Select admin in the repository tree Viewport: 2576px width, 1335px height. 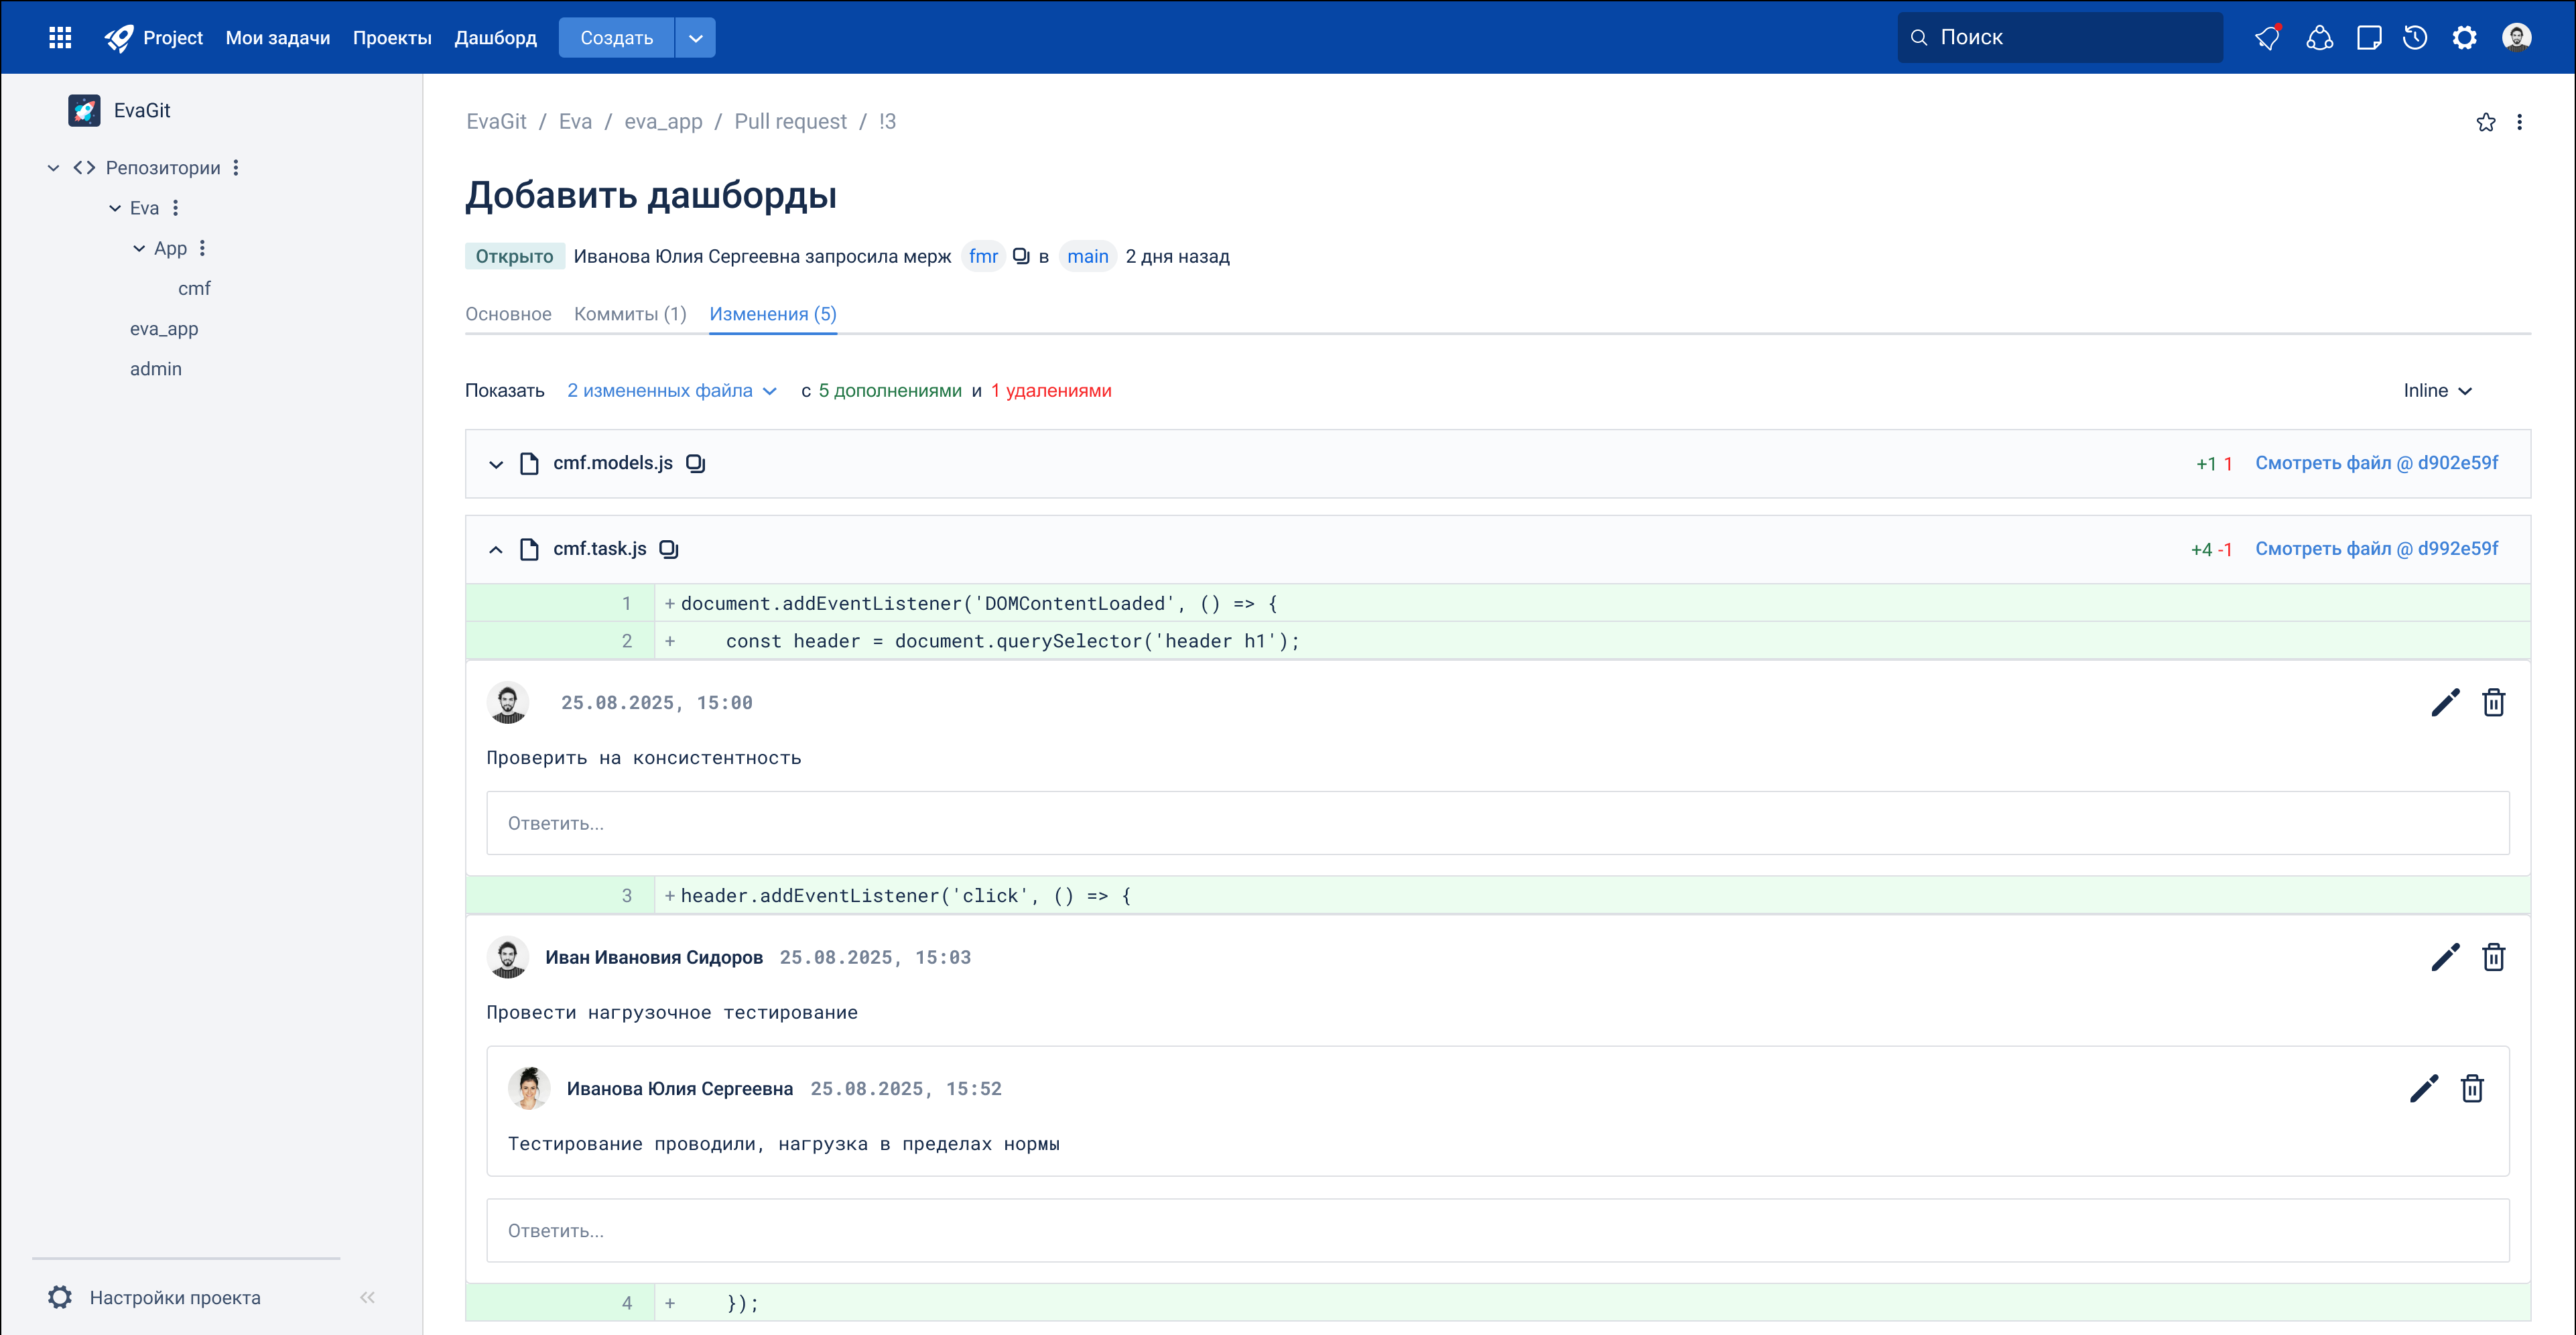156,369
